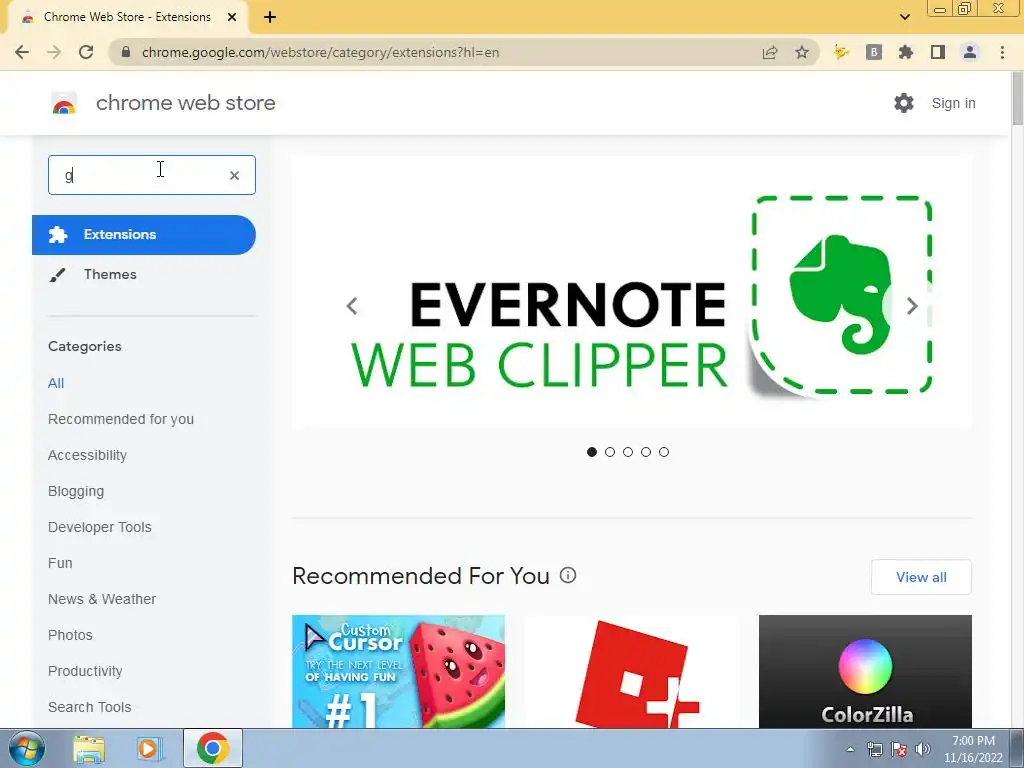Click the Chrome Web Store logo
This screenshot has height=768, width=1024.
pos(64,103)
